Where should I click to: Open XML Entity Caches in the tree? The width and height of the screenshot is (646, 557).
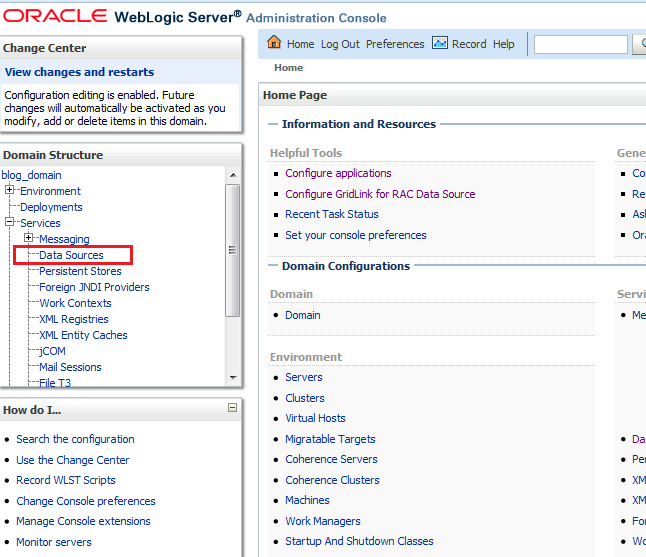(x=83, y=335)
